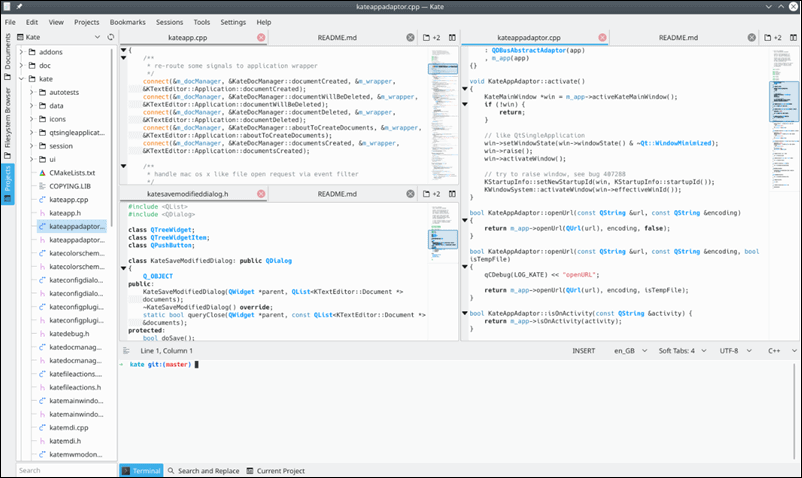Open the Tools menu
This screenshot has height=478, width=802.
(202, 22)
